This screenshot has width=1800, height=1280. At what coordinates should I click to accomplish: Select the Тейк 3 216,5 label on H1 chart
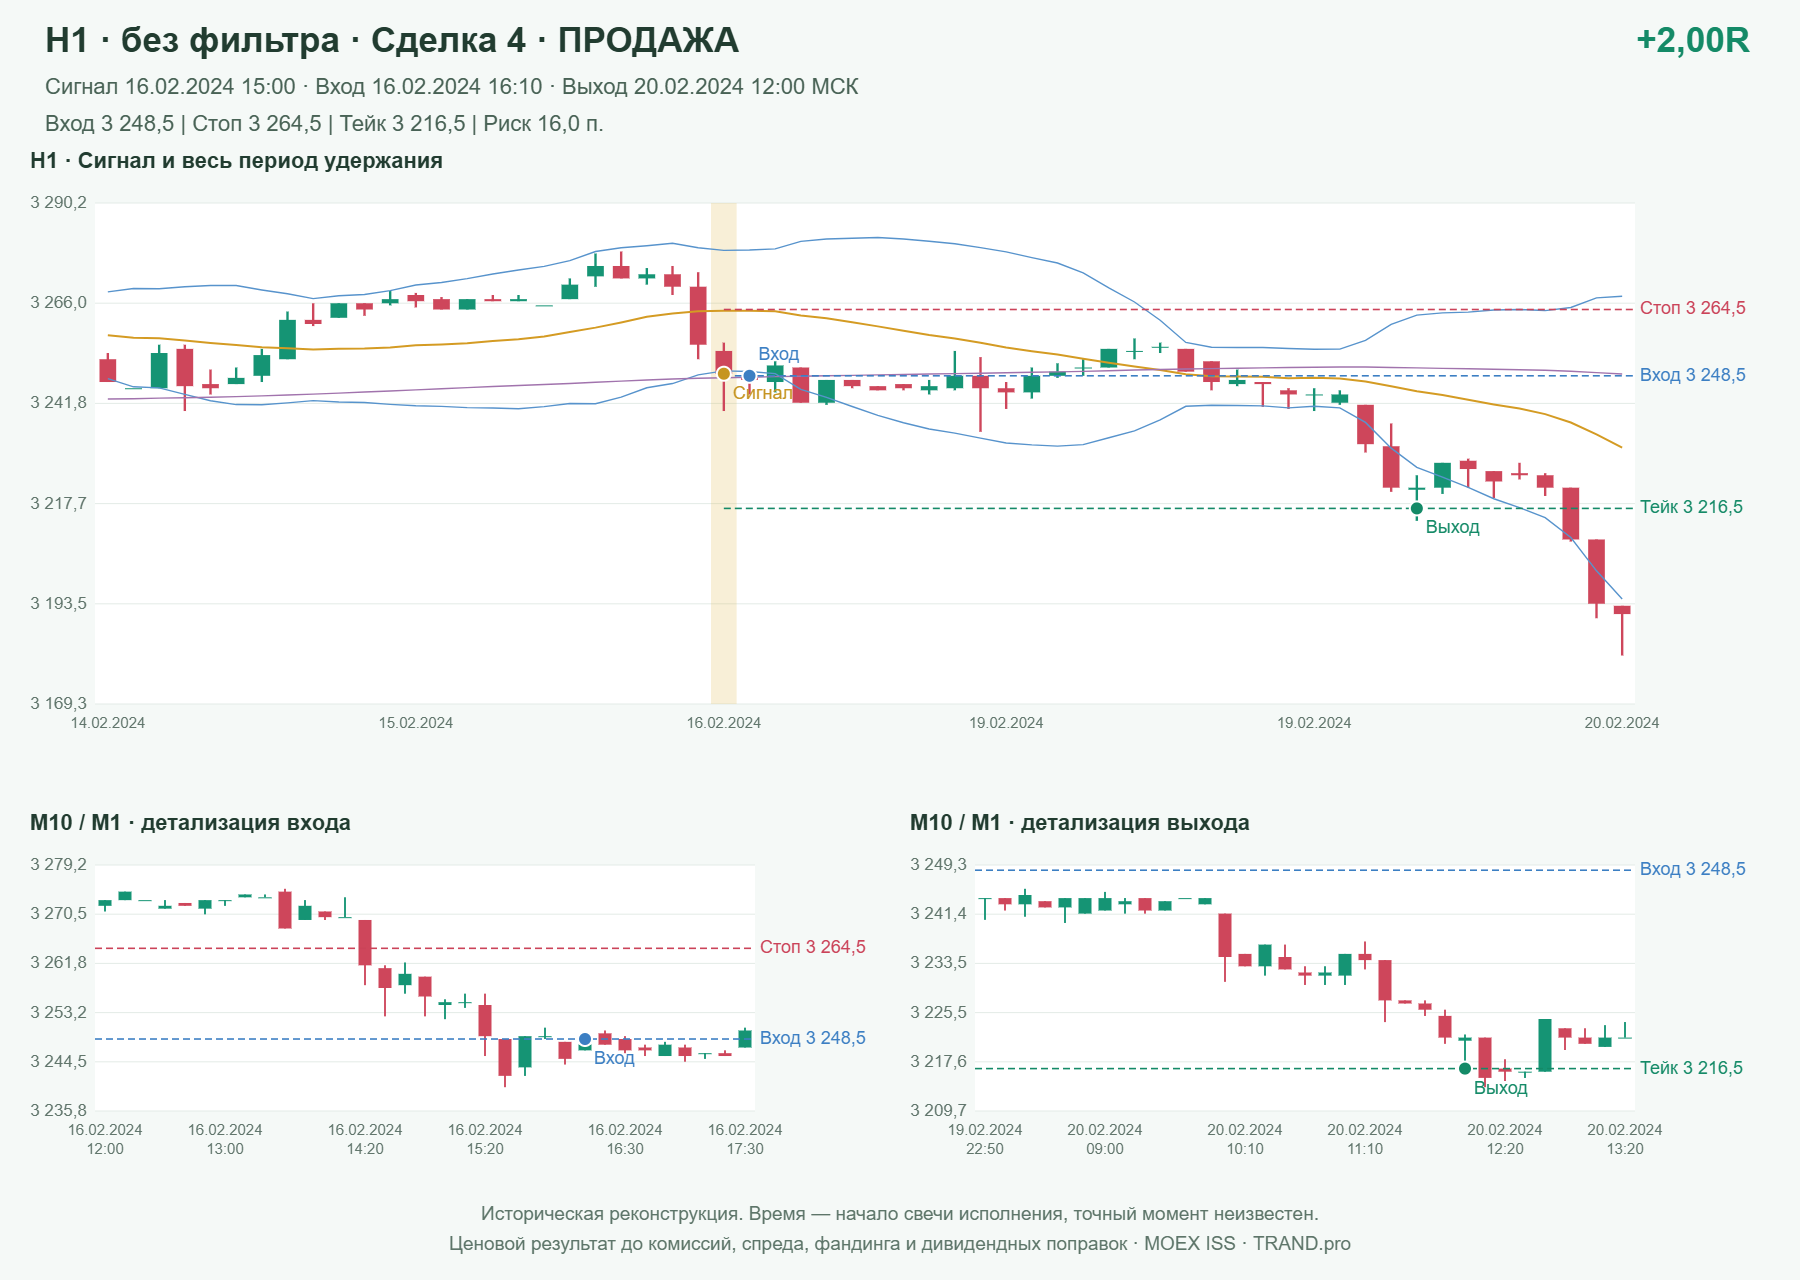point(1691,507)
